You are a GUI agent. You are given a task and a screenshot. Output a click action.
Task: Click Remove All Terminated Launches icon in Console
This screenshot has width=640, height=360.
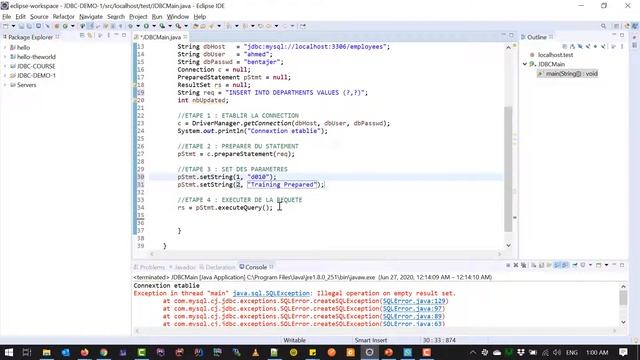(x=524, y=265)
